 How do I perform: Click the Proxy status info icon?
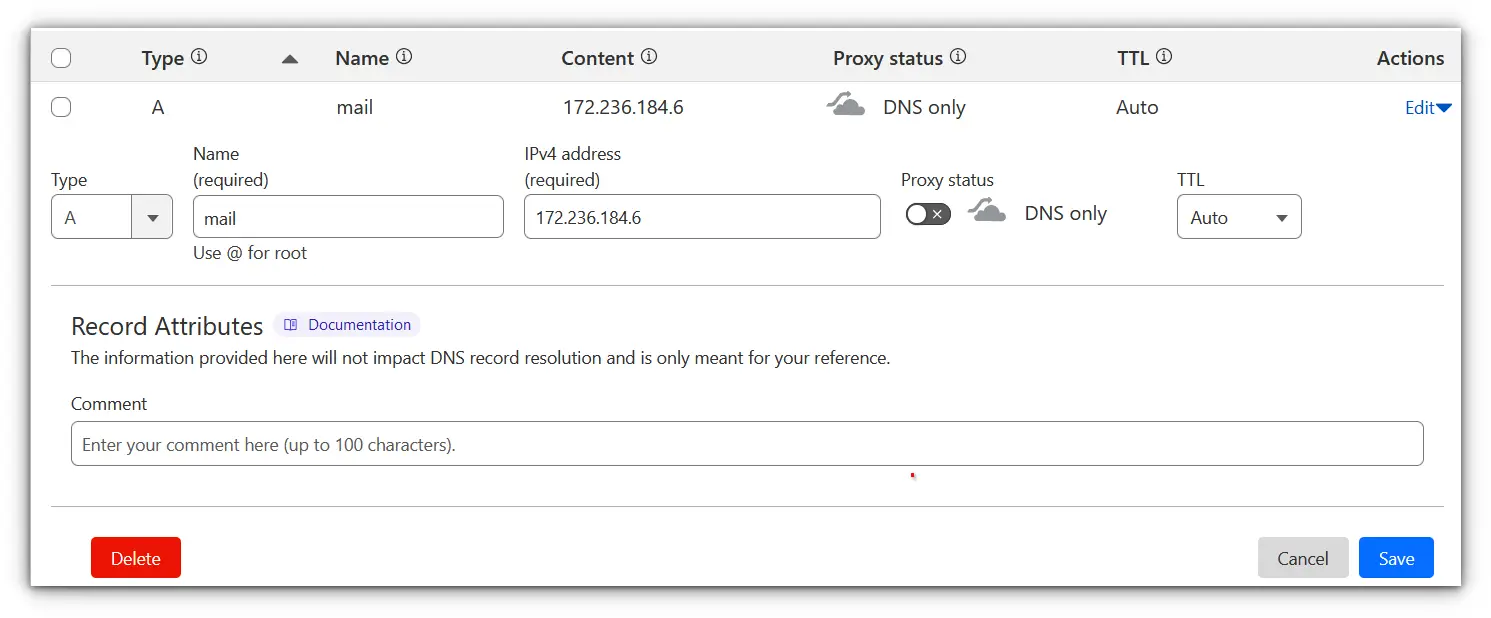(960, 57)
